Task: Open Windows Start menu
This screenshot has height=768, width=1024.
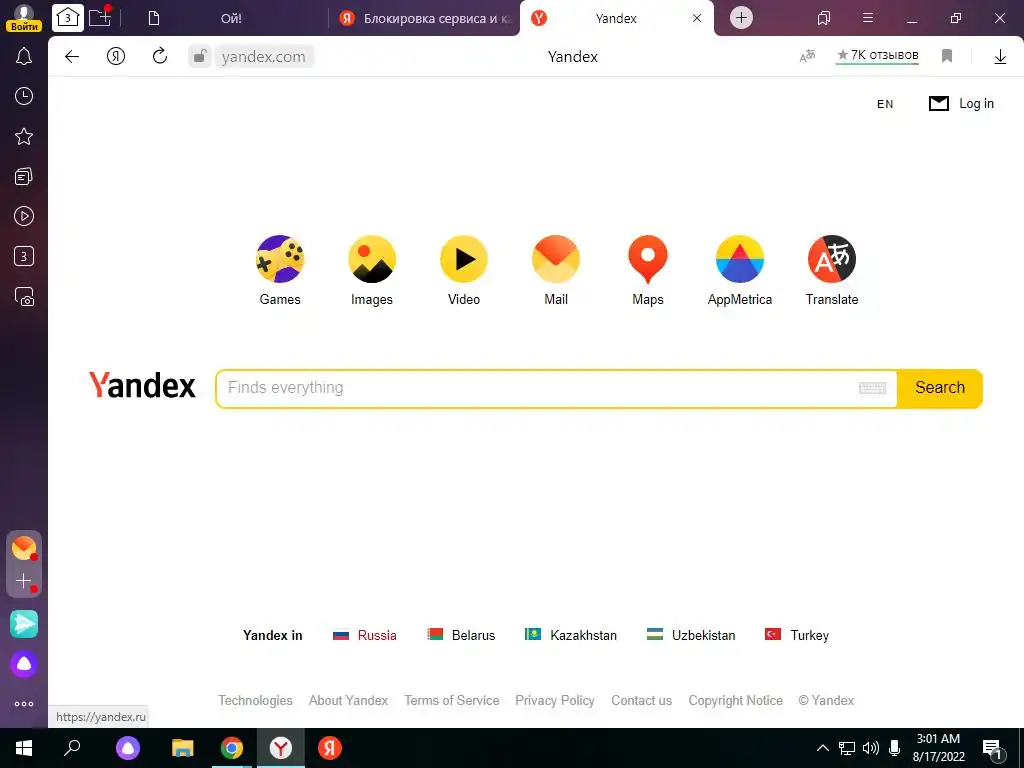Action: pyautogui.click(x=24, y=748)
